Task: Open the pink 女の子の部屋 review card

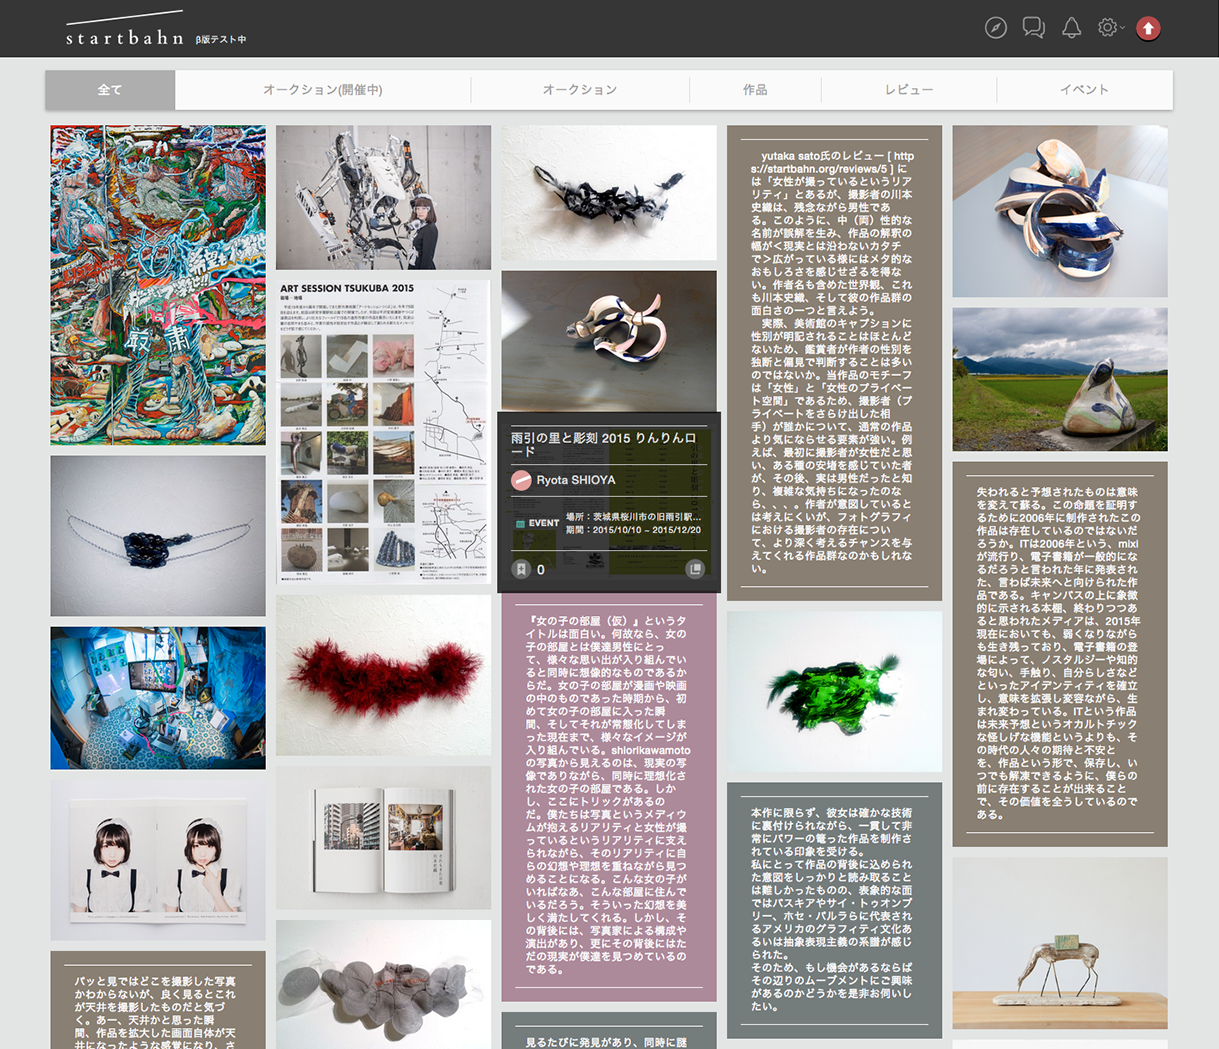Action: (x=609, y=795)
